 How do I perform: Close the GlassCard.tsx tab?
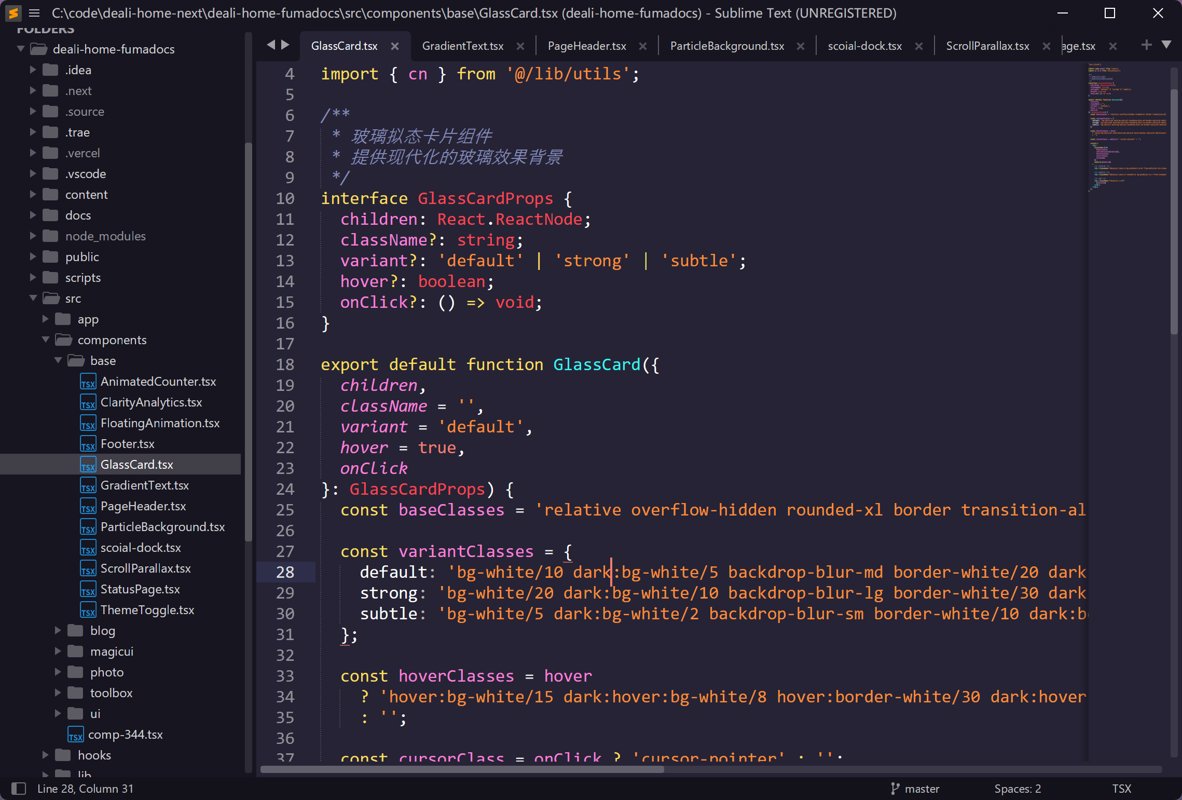(x=395, y=46)
